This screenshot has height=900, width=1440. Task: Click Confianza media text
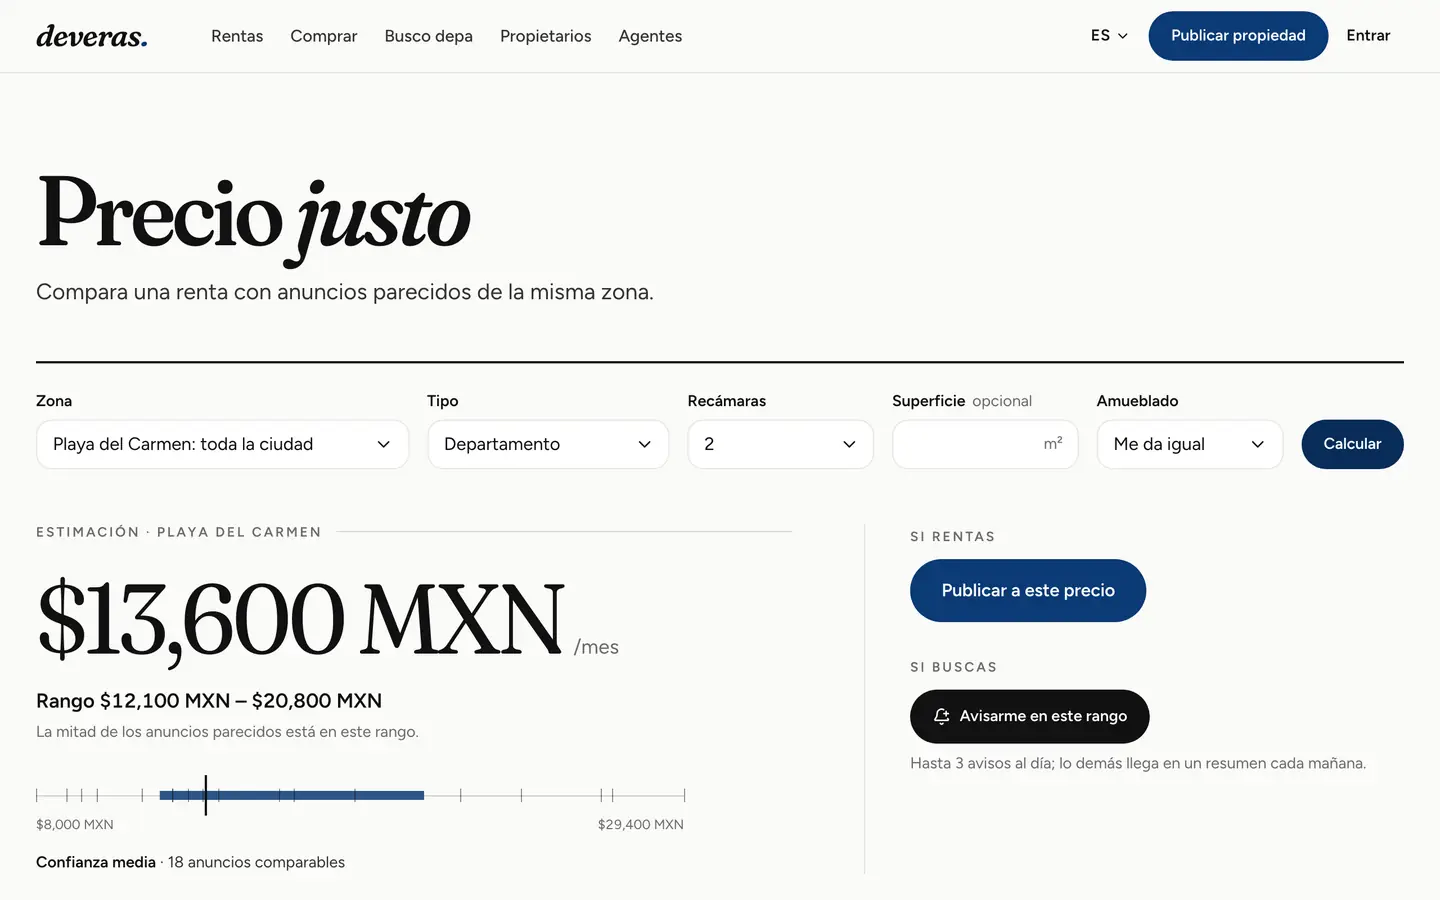(x=96, y=862)
